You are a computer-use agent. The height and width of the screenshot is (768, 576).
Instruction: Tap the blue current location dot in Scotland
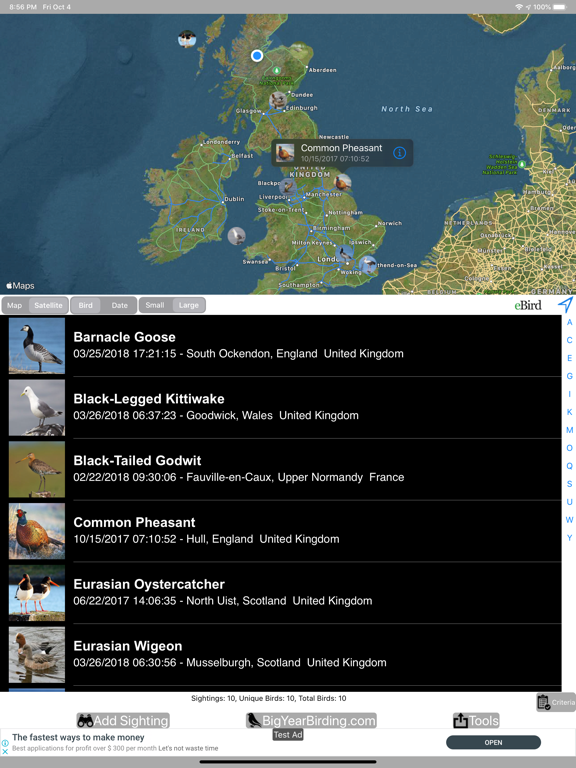tap(257, 55)
